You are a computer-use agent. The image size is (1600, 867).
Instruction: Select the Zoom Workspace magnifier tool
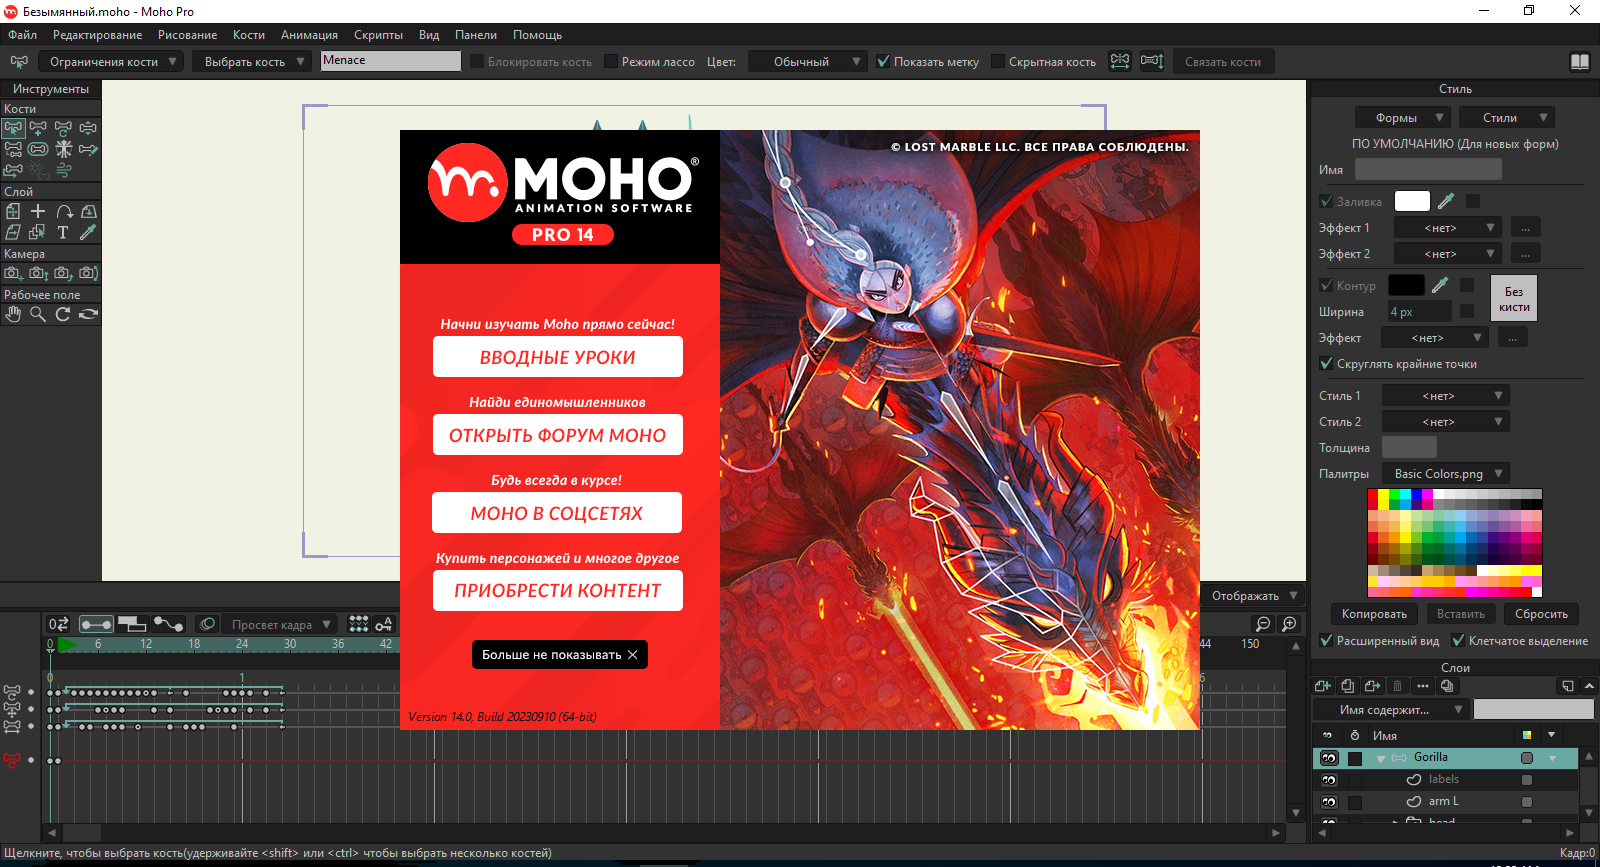click(x=38, y=314)
